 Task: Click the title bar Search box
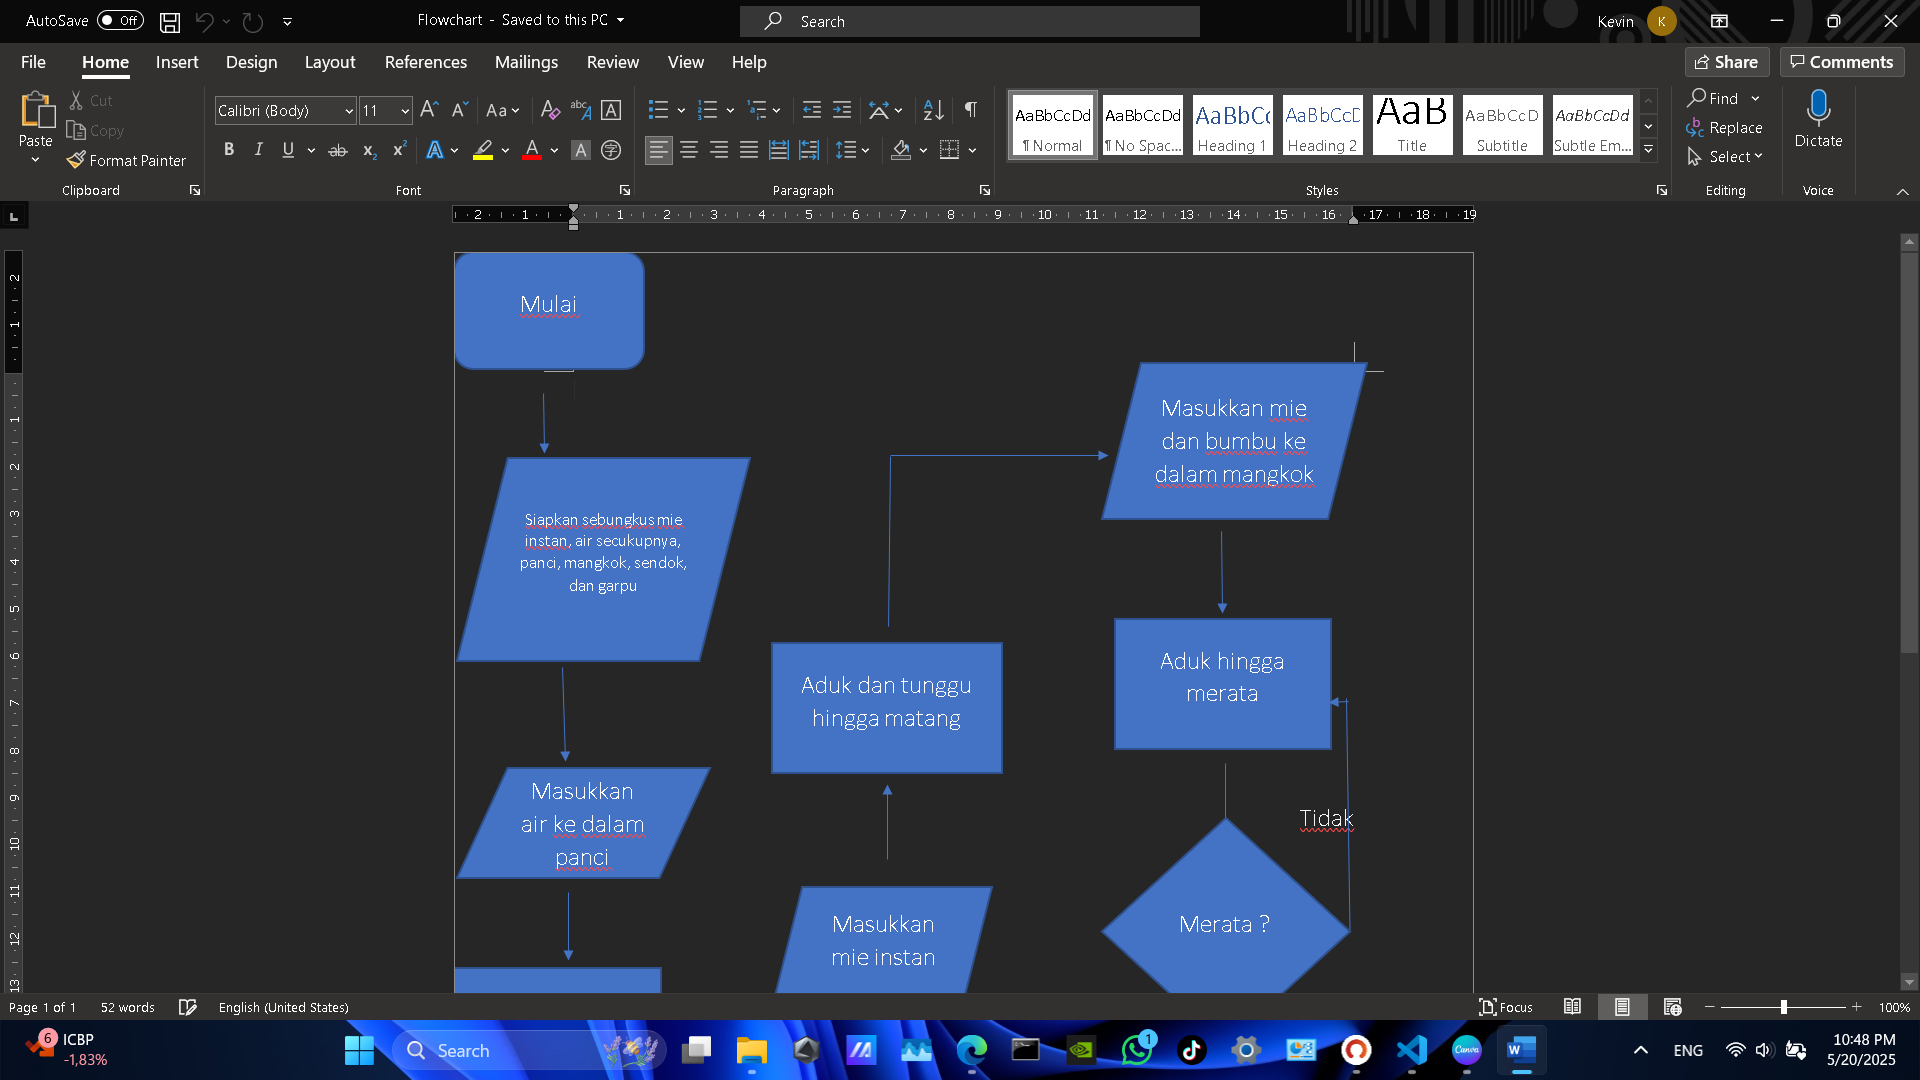coord(970,21)
